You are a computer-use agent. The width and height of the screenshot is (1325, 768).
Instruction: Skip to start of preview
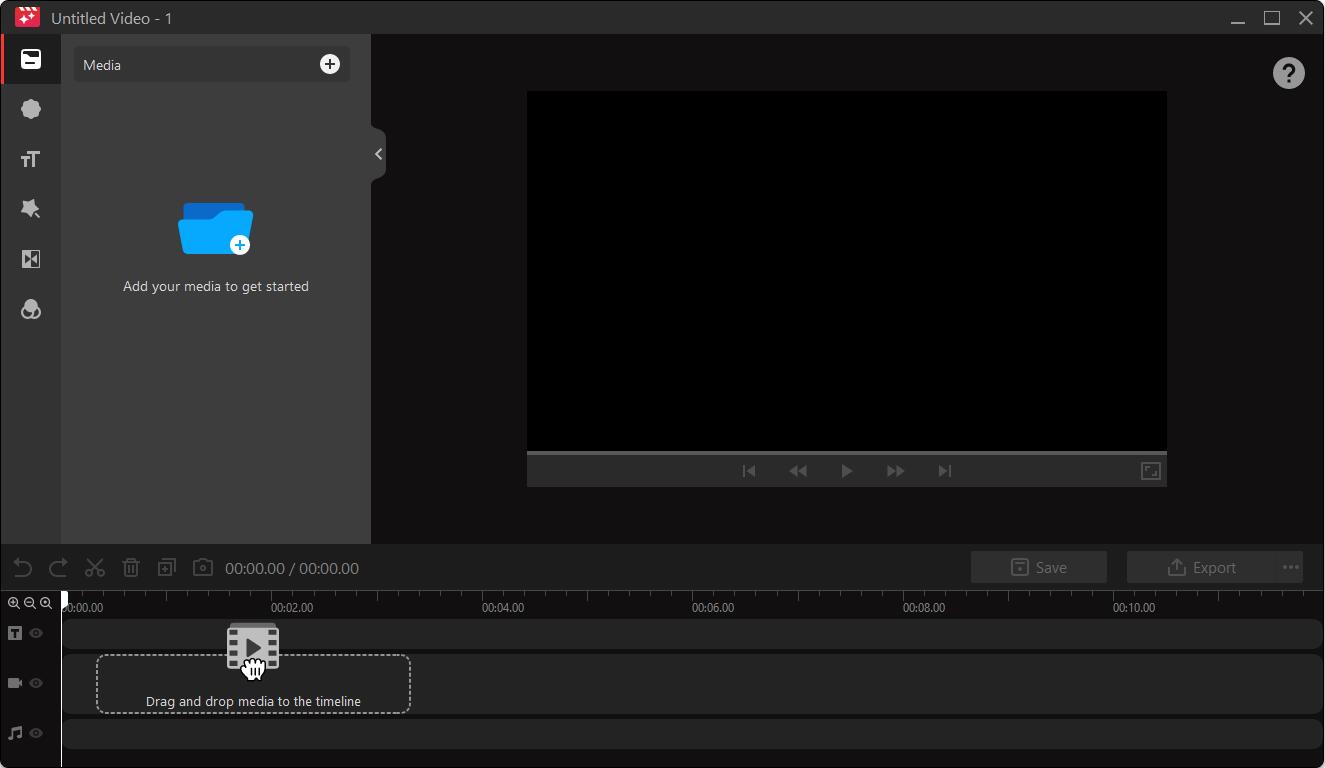pos(749,471)
